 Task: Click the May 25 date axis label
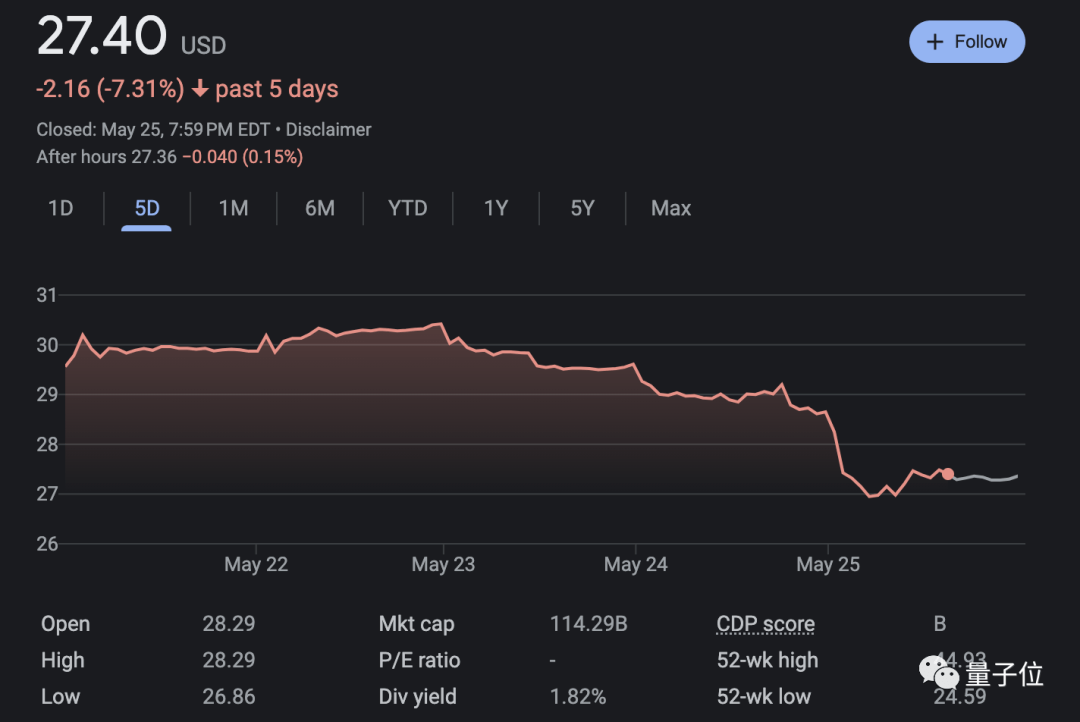coord(828,564)
